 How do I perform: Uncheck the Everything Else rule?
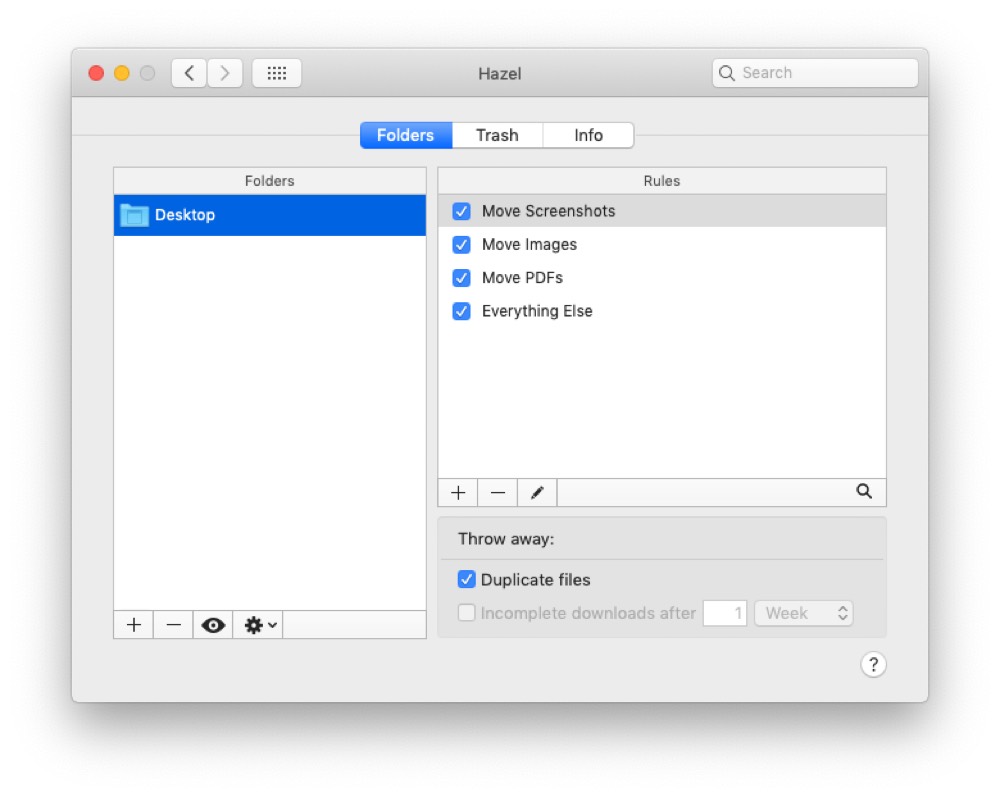coord(461,311)
